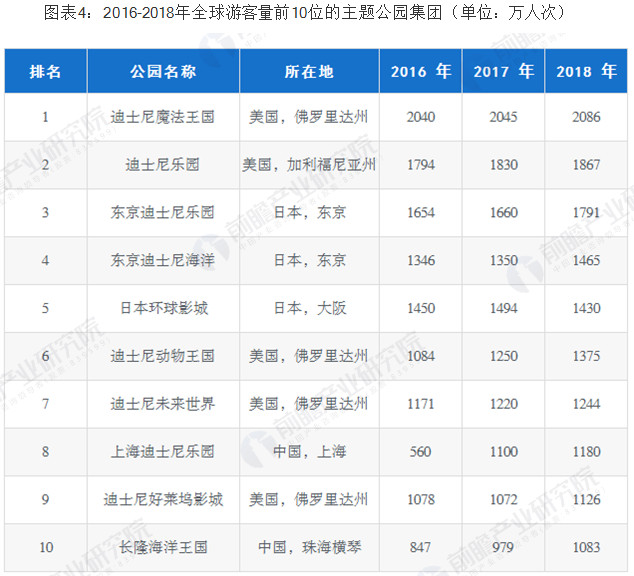Click the value 1660

[x=504, y=213]
